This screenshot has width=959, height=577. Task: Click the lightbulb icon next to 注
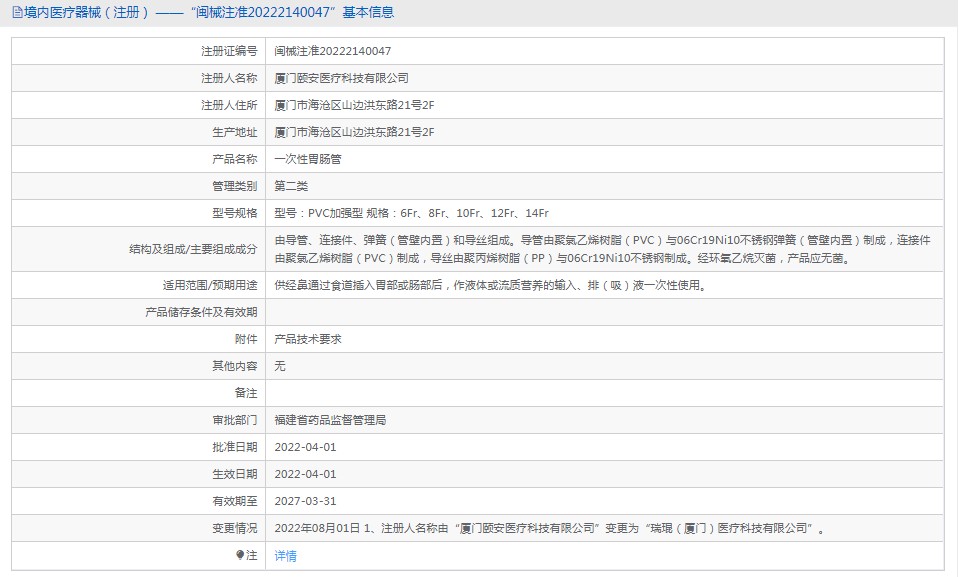click(240, 555)
